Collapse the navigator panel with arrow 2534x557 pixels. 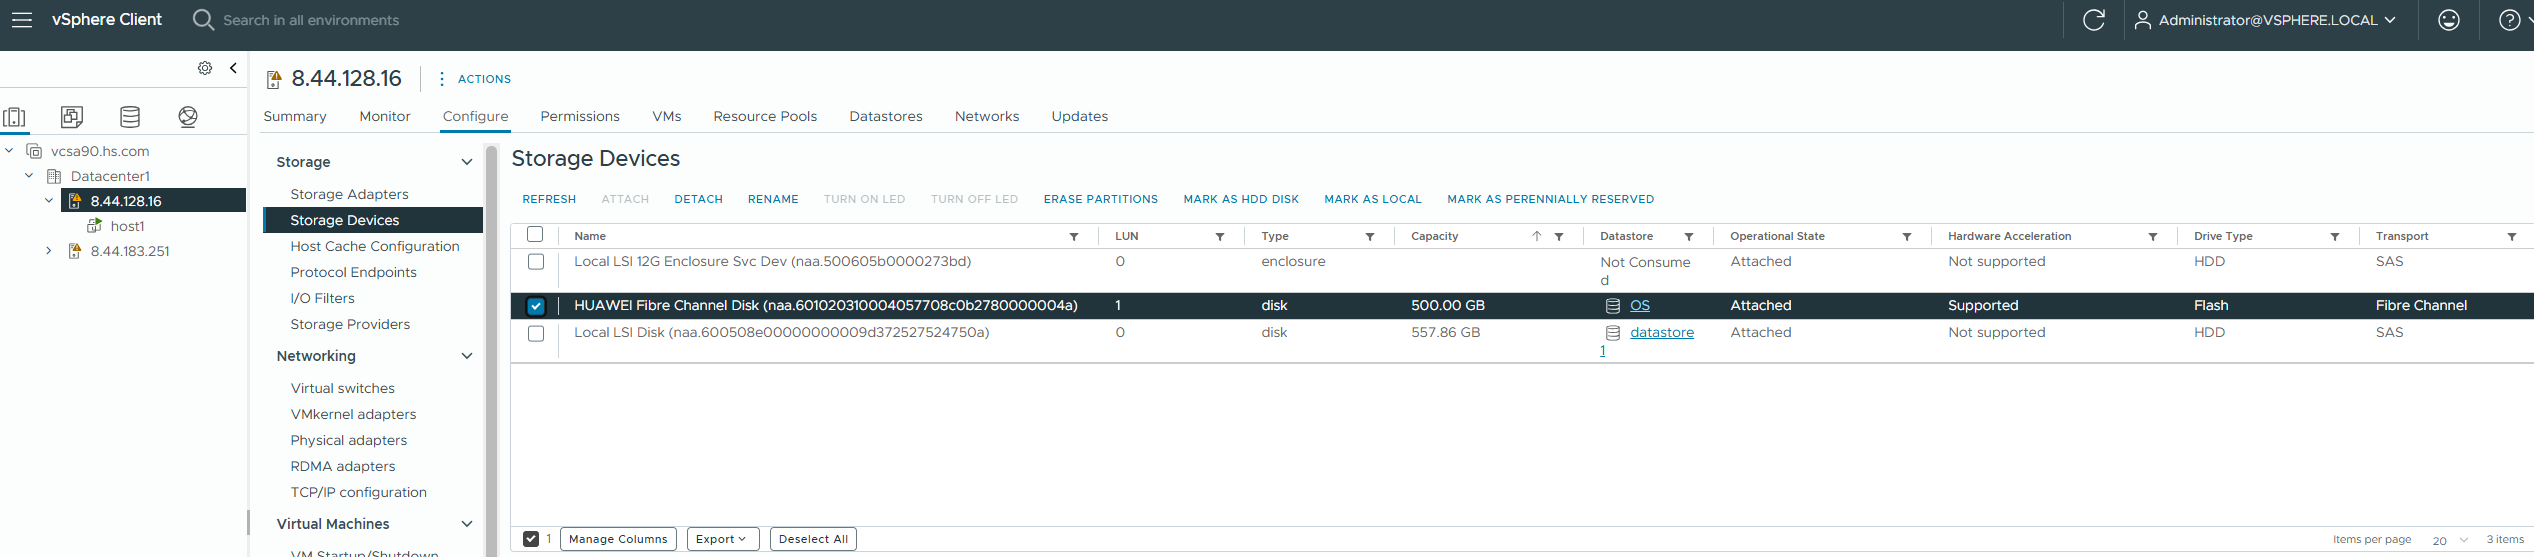[x=233, y=68]
